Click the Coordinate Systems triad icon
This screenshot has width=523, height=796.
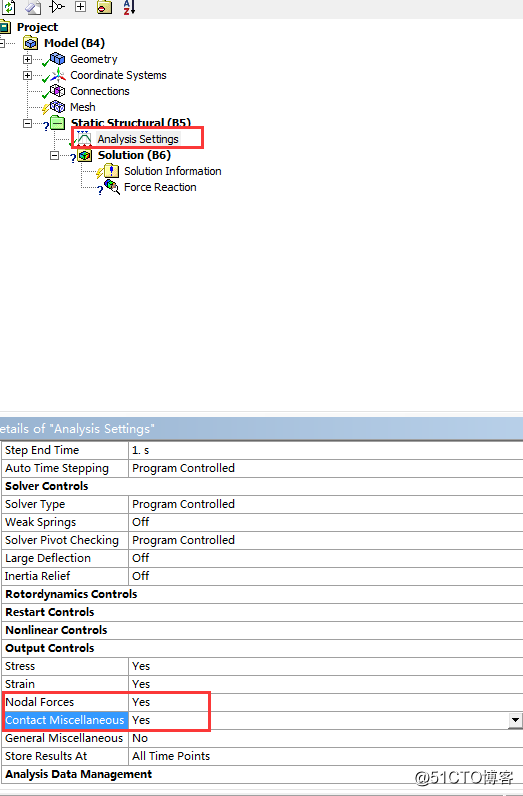[x=57, y=75]
